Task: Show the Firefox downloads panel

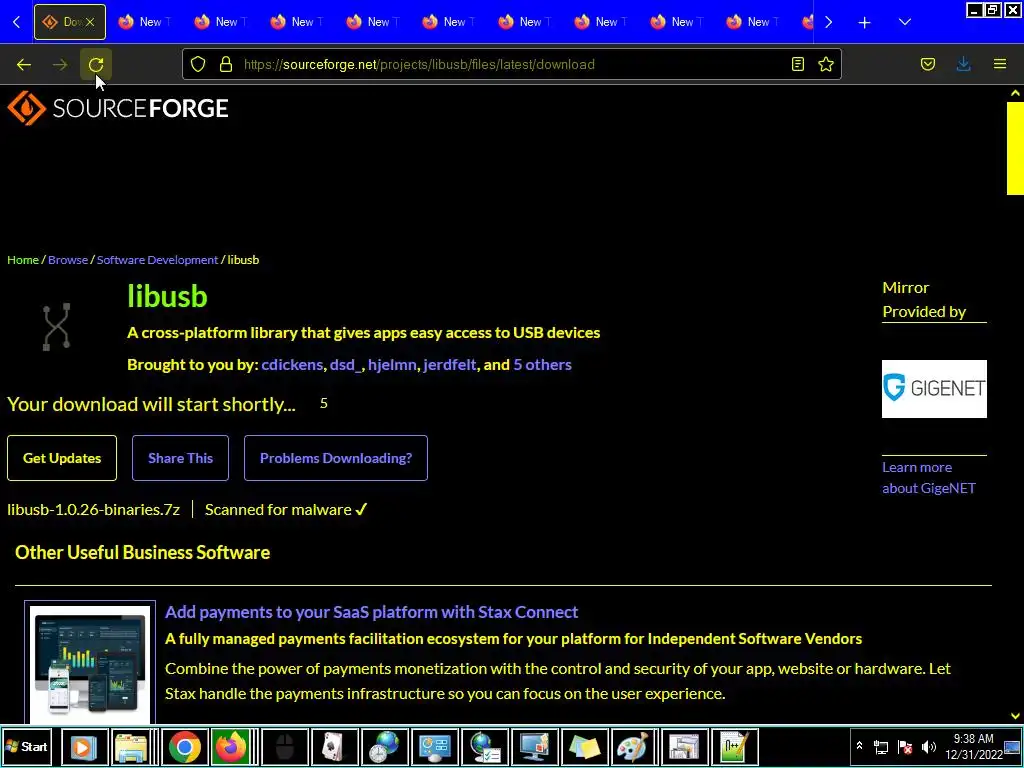Action: click(x=963, y=64)
